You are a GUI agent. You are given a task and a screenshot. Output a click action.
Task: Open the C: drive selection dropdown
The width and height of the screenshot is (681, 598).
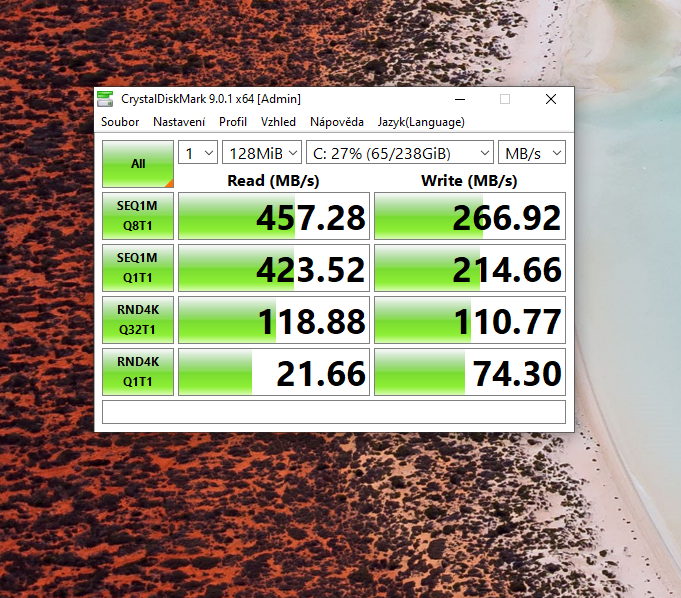[400, 152]
